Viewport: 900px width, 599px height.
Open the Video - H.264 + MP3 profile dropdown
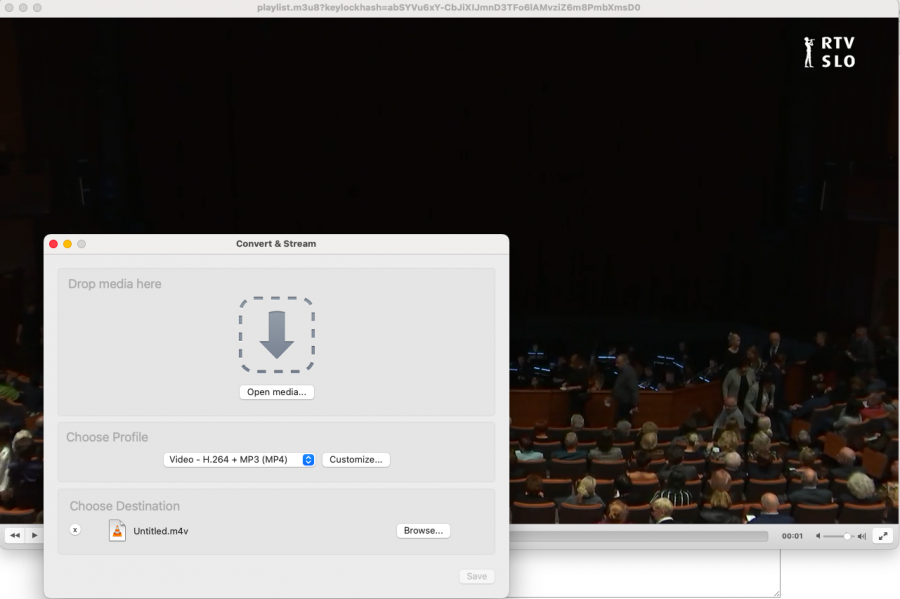239,460
